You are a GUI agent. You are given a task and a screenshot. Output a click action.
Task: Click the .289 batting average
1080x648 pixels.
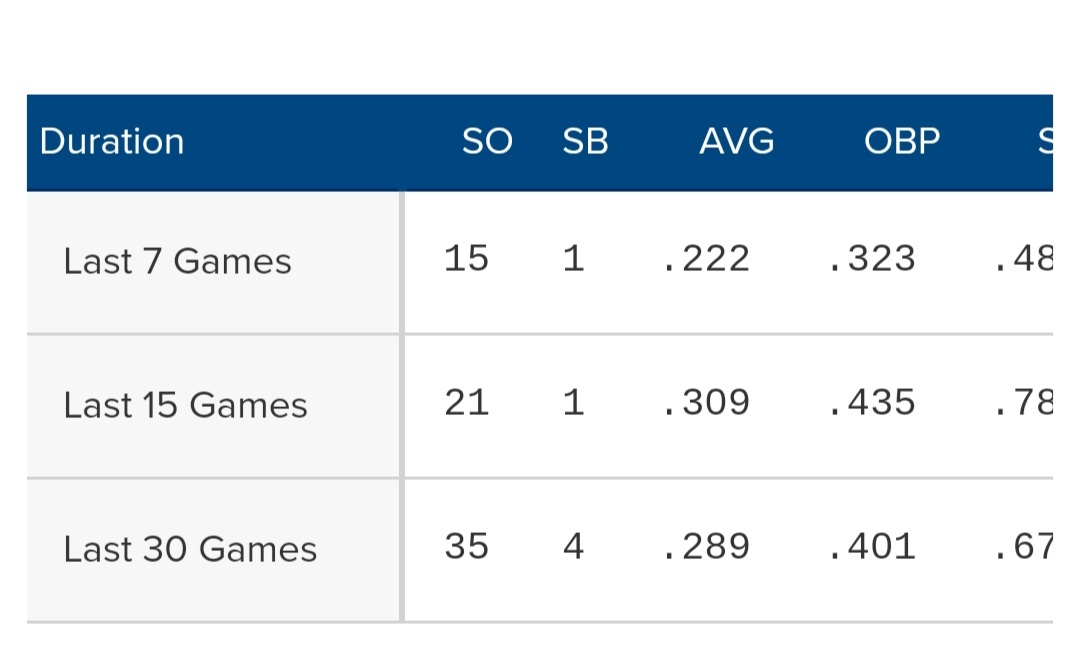click(x=706, y=547)
